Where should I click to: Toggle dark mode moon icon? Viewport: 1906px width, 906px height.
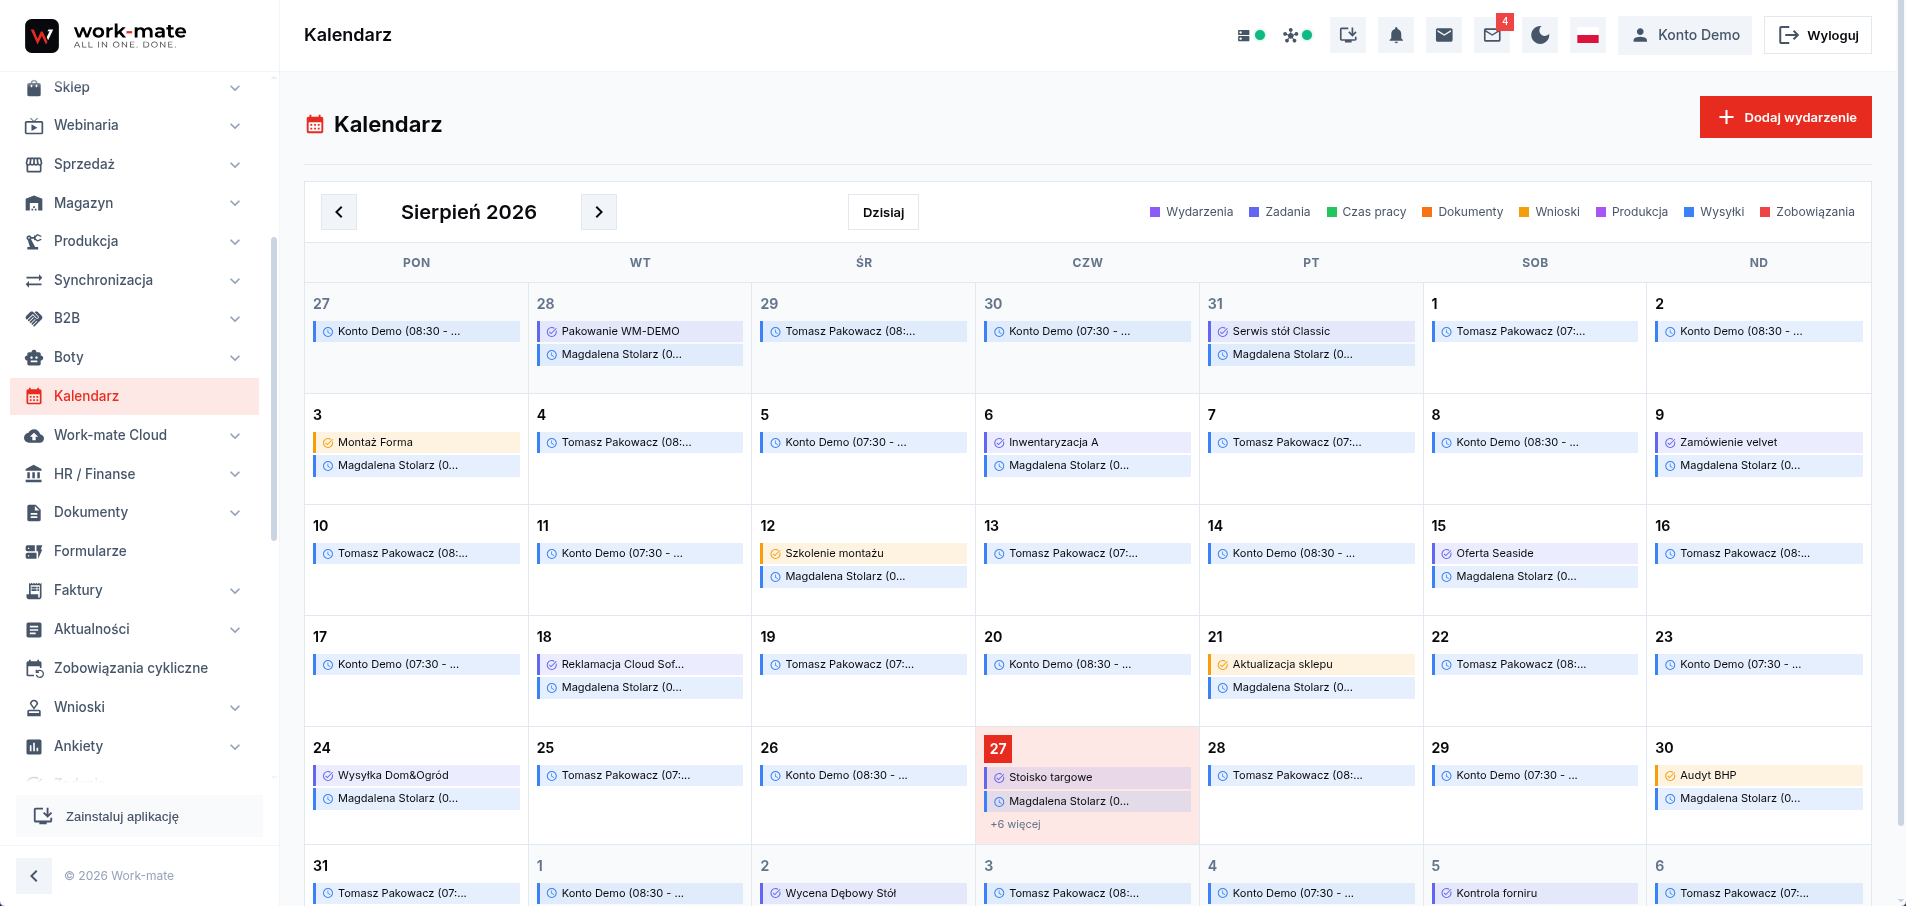pyautogui.click(x=1540, y=35)
